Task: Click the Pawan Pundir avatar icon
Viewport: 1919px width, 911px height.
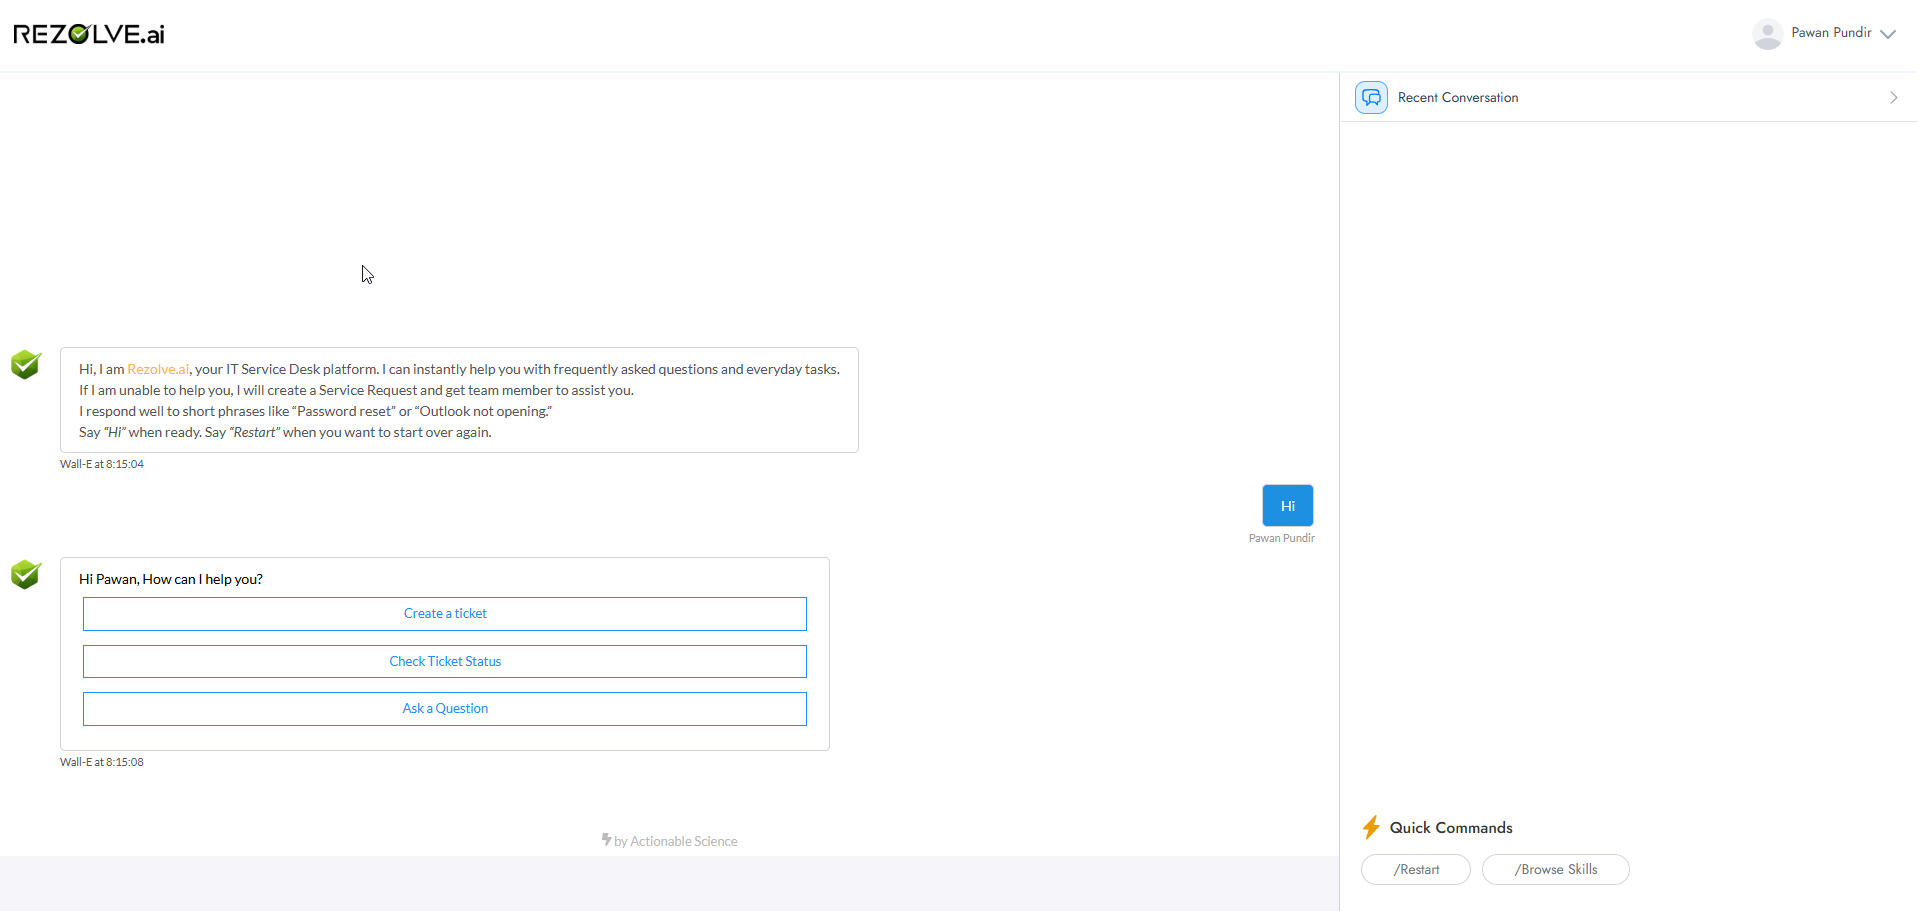Action: click(1767, 34)
